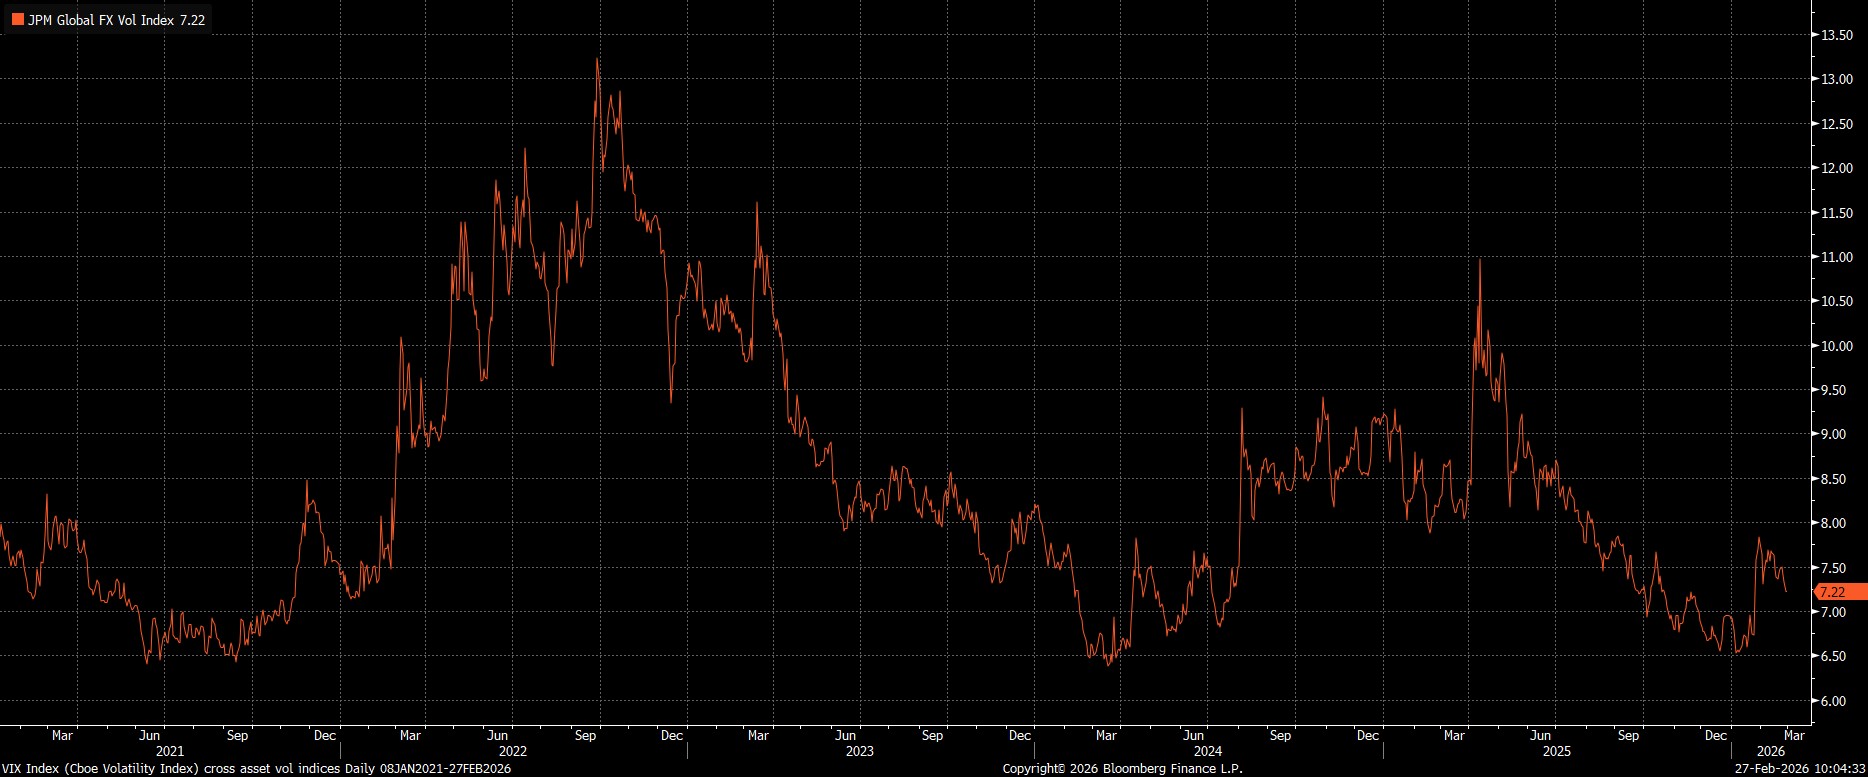The width and height of the screenshot is (1868, 777).
Task: Click the orange 7.22 last-value tag
Action: pyautogui.click(x=1840, y=592)
